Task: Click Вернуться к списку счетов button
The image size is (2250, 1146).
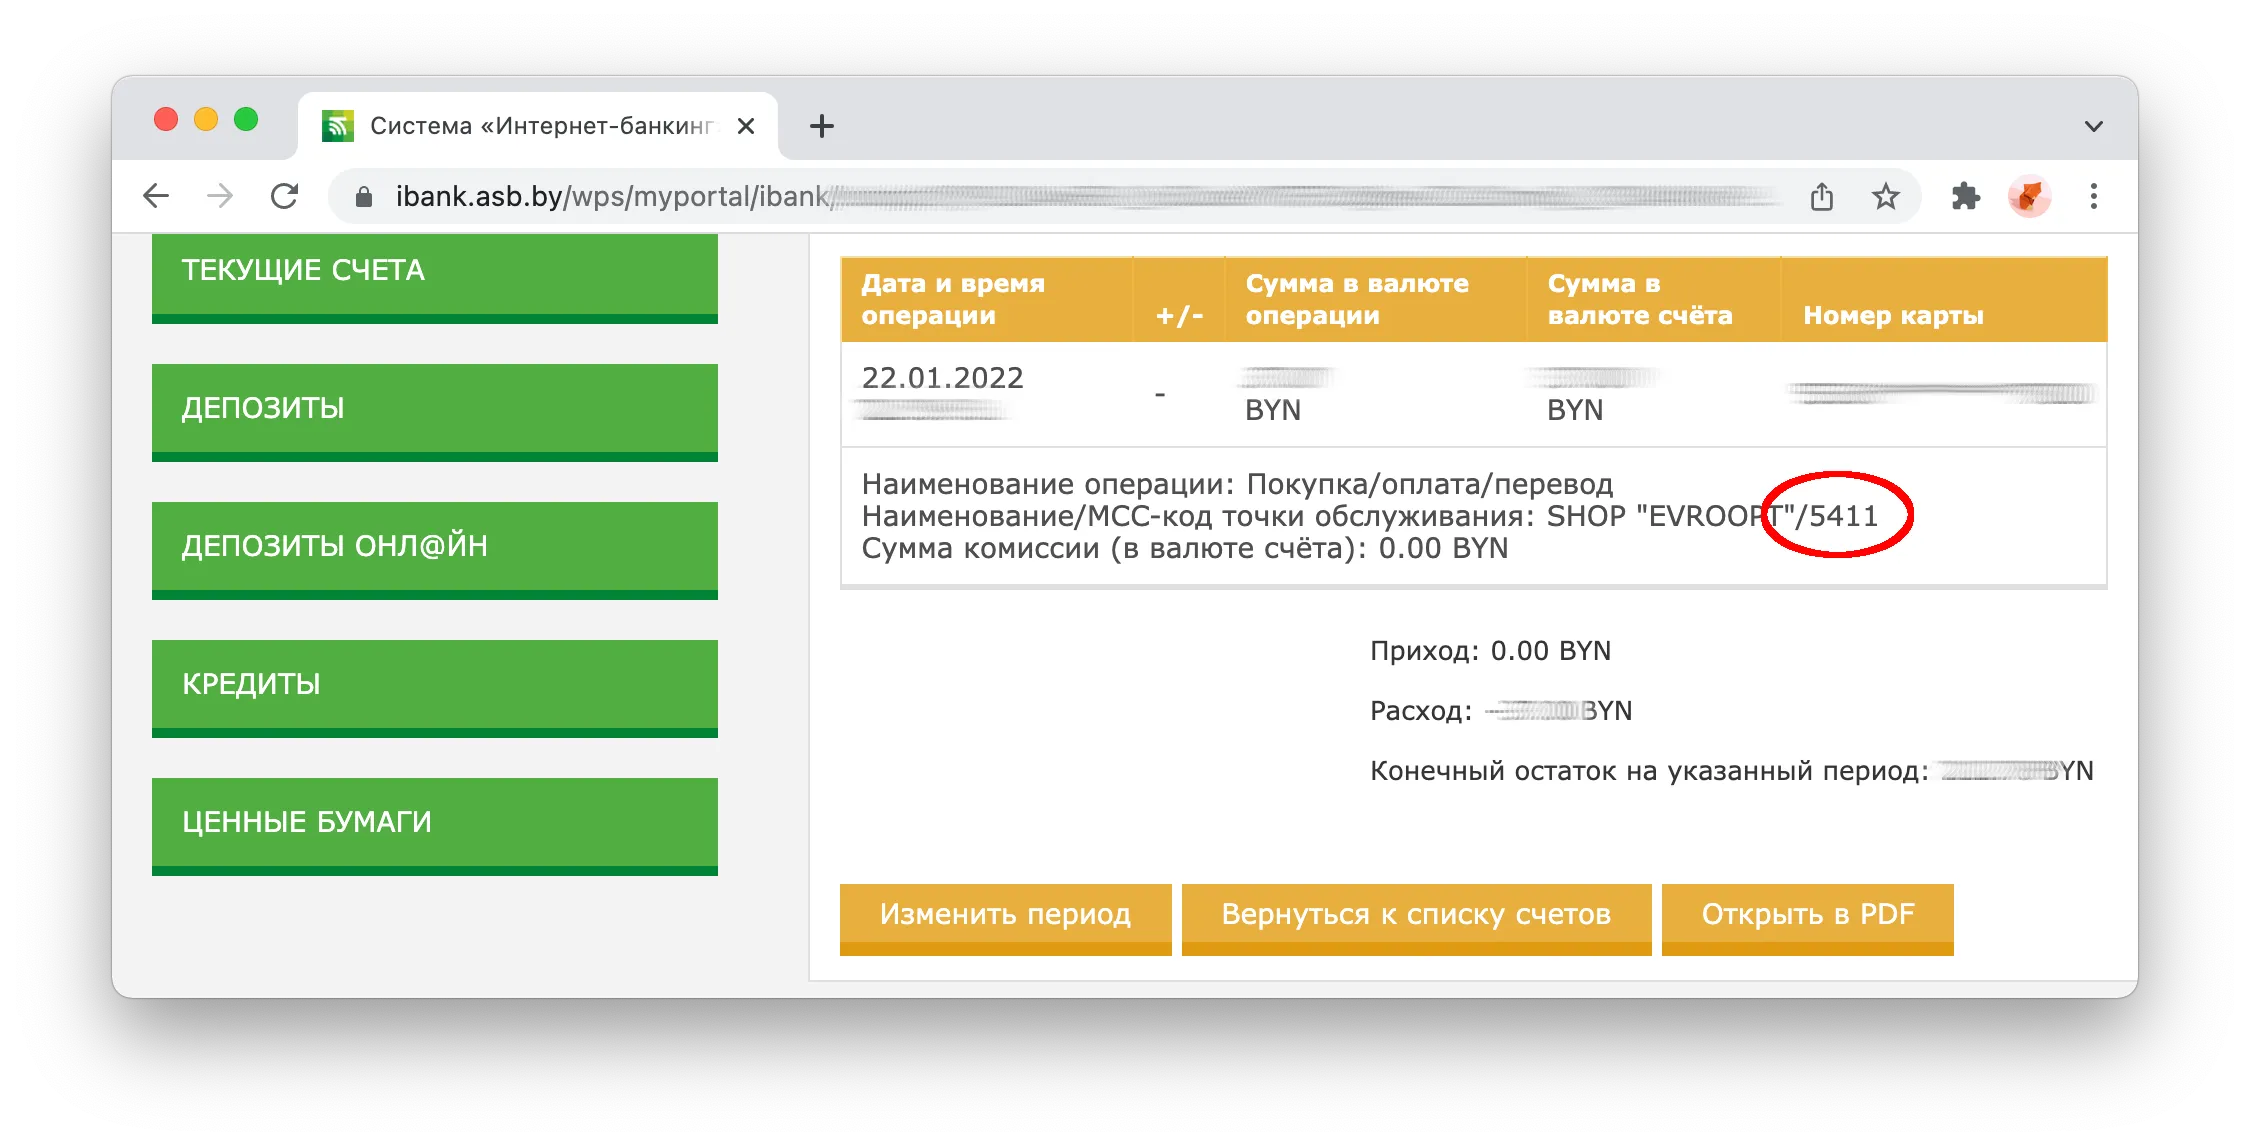Action: pyautogui.click(x=1416, y=919)
